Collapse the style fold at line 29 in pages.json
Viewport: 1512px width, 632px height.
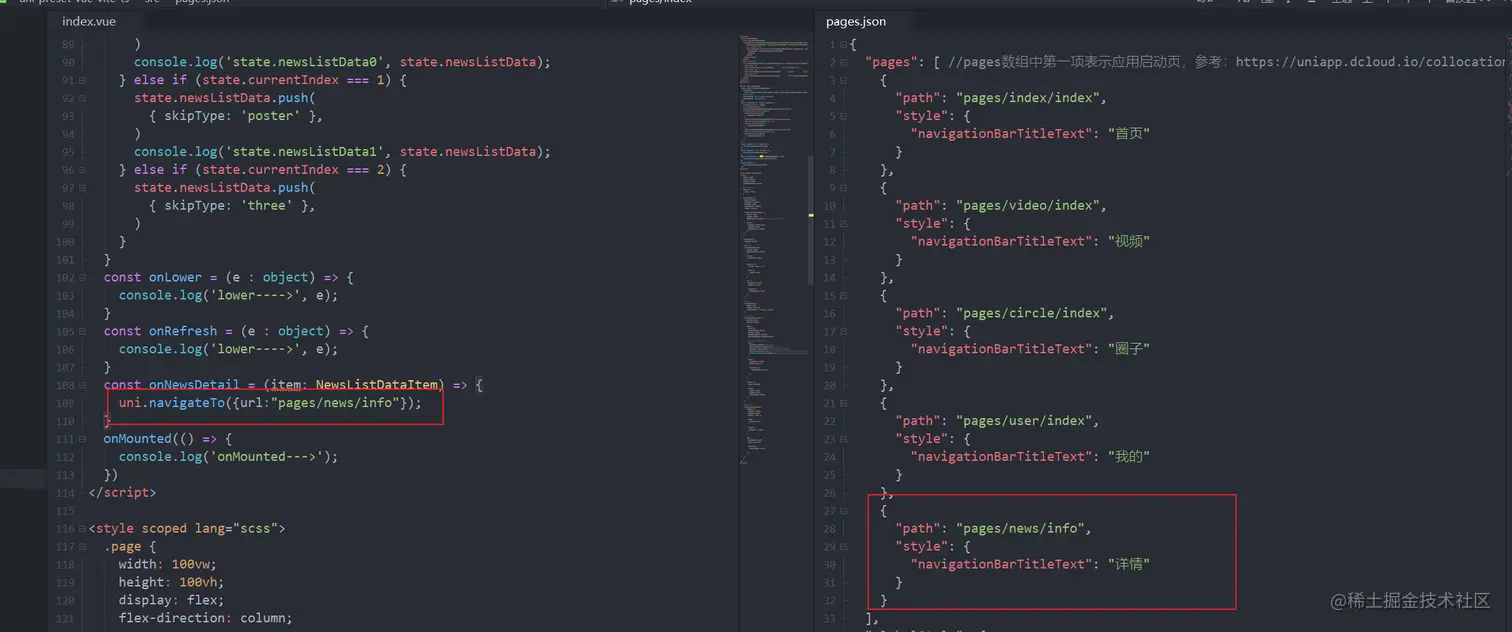coord(843,547)
